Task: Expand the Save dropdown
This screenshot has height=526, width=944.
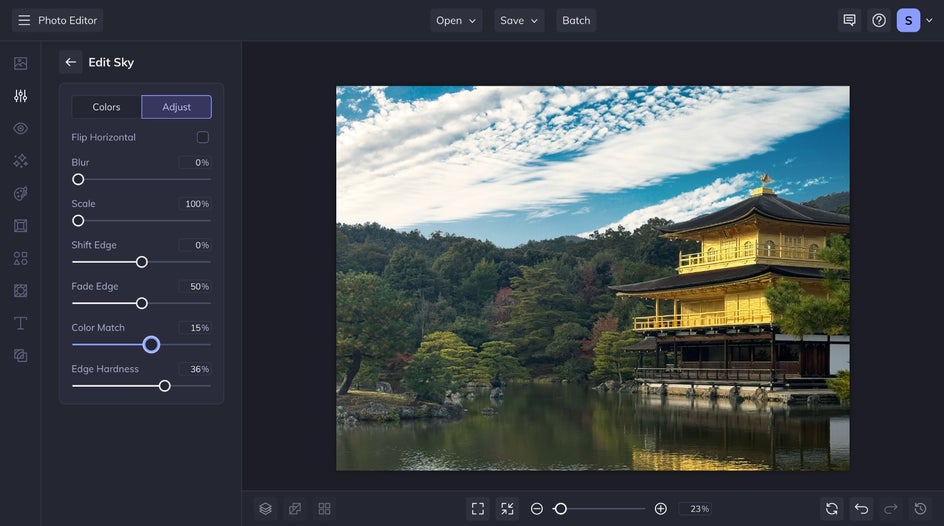Action: pos(519,20)
